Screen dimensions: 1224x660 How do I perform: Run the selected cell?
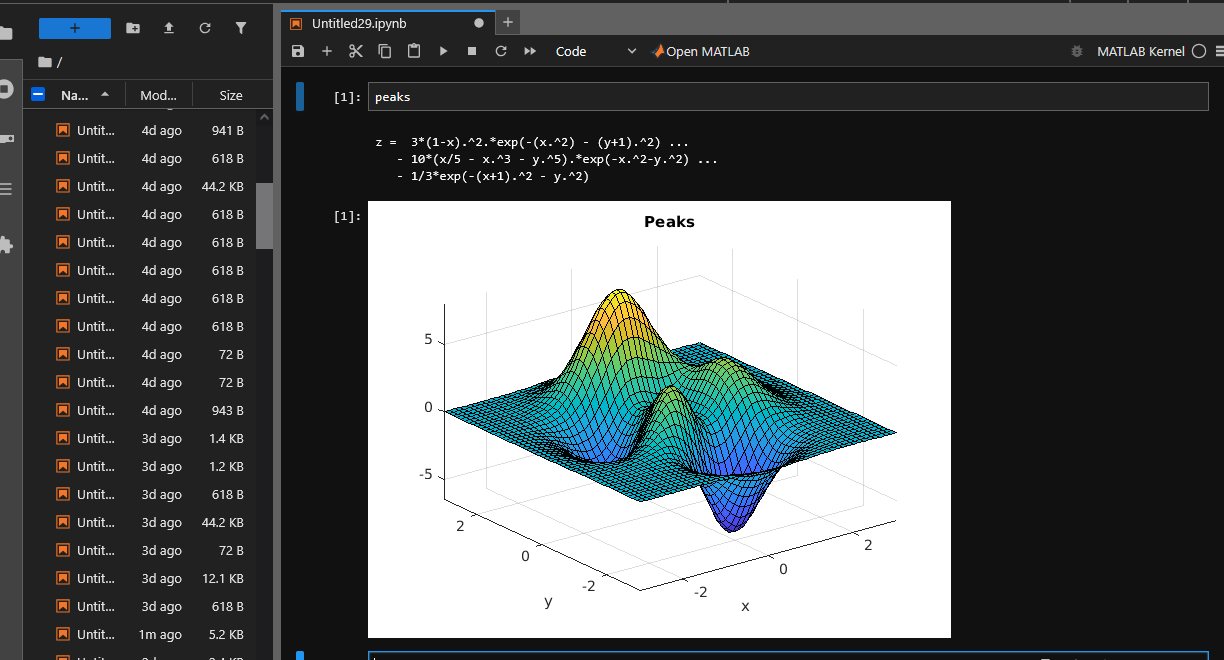click(x=443, y=51)
